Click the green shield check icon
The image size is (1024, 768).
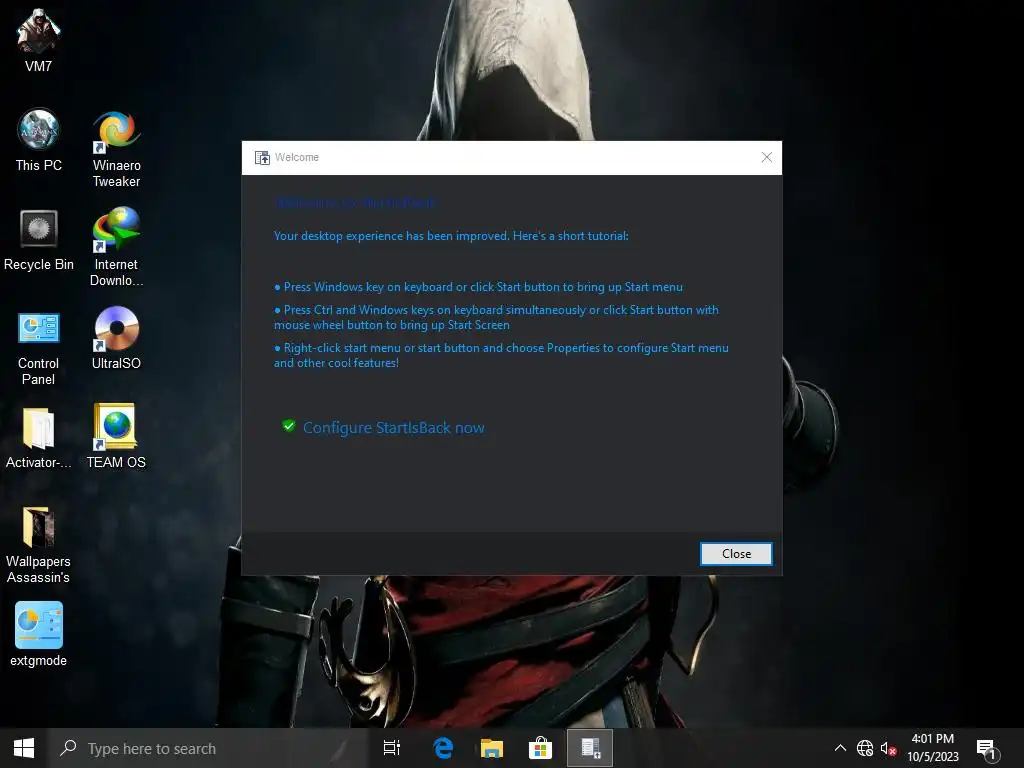click(289, 426)
